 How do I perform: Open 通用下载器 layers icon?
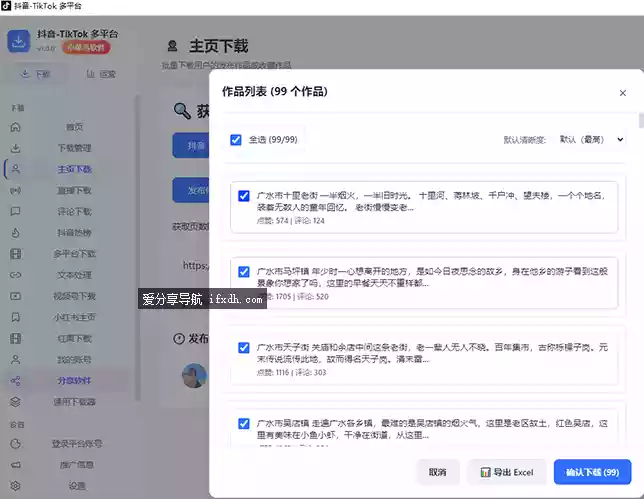click(x=16, y=402)
